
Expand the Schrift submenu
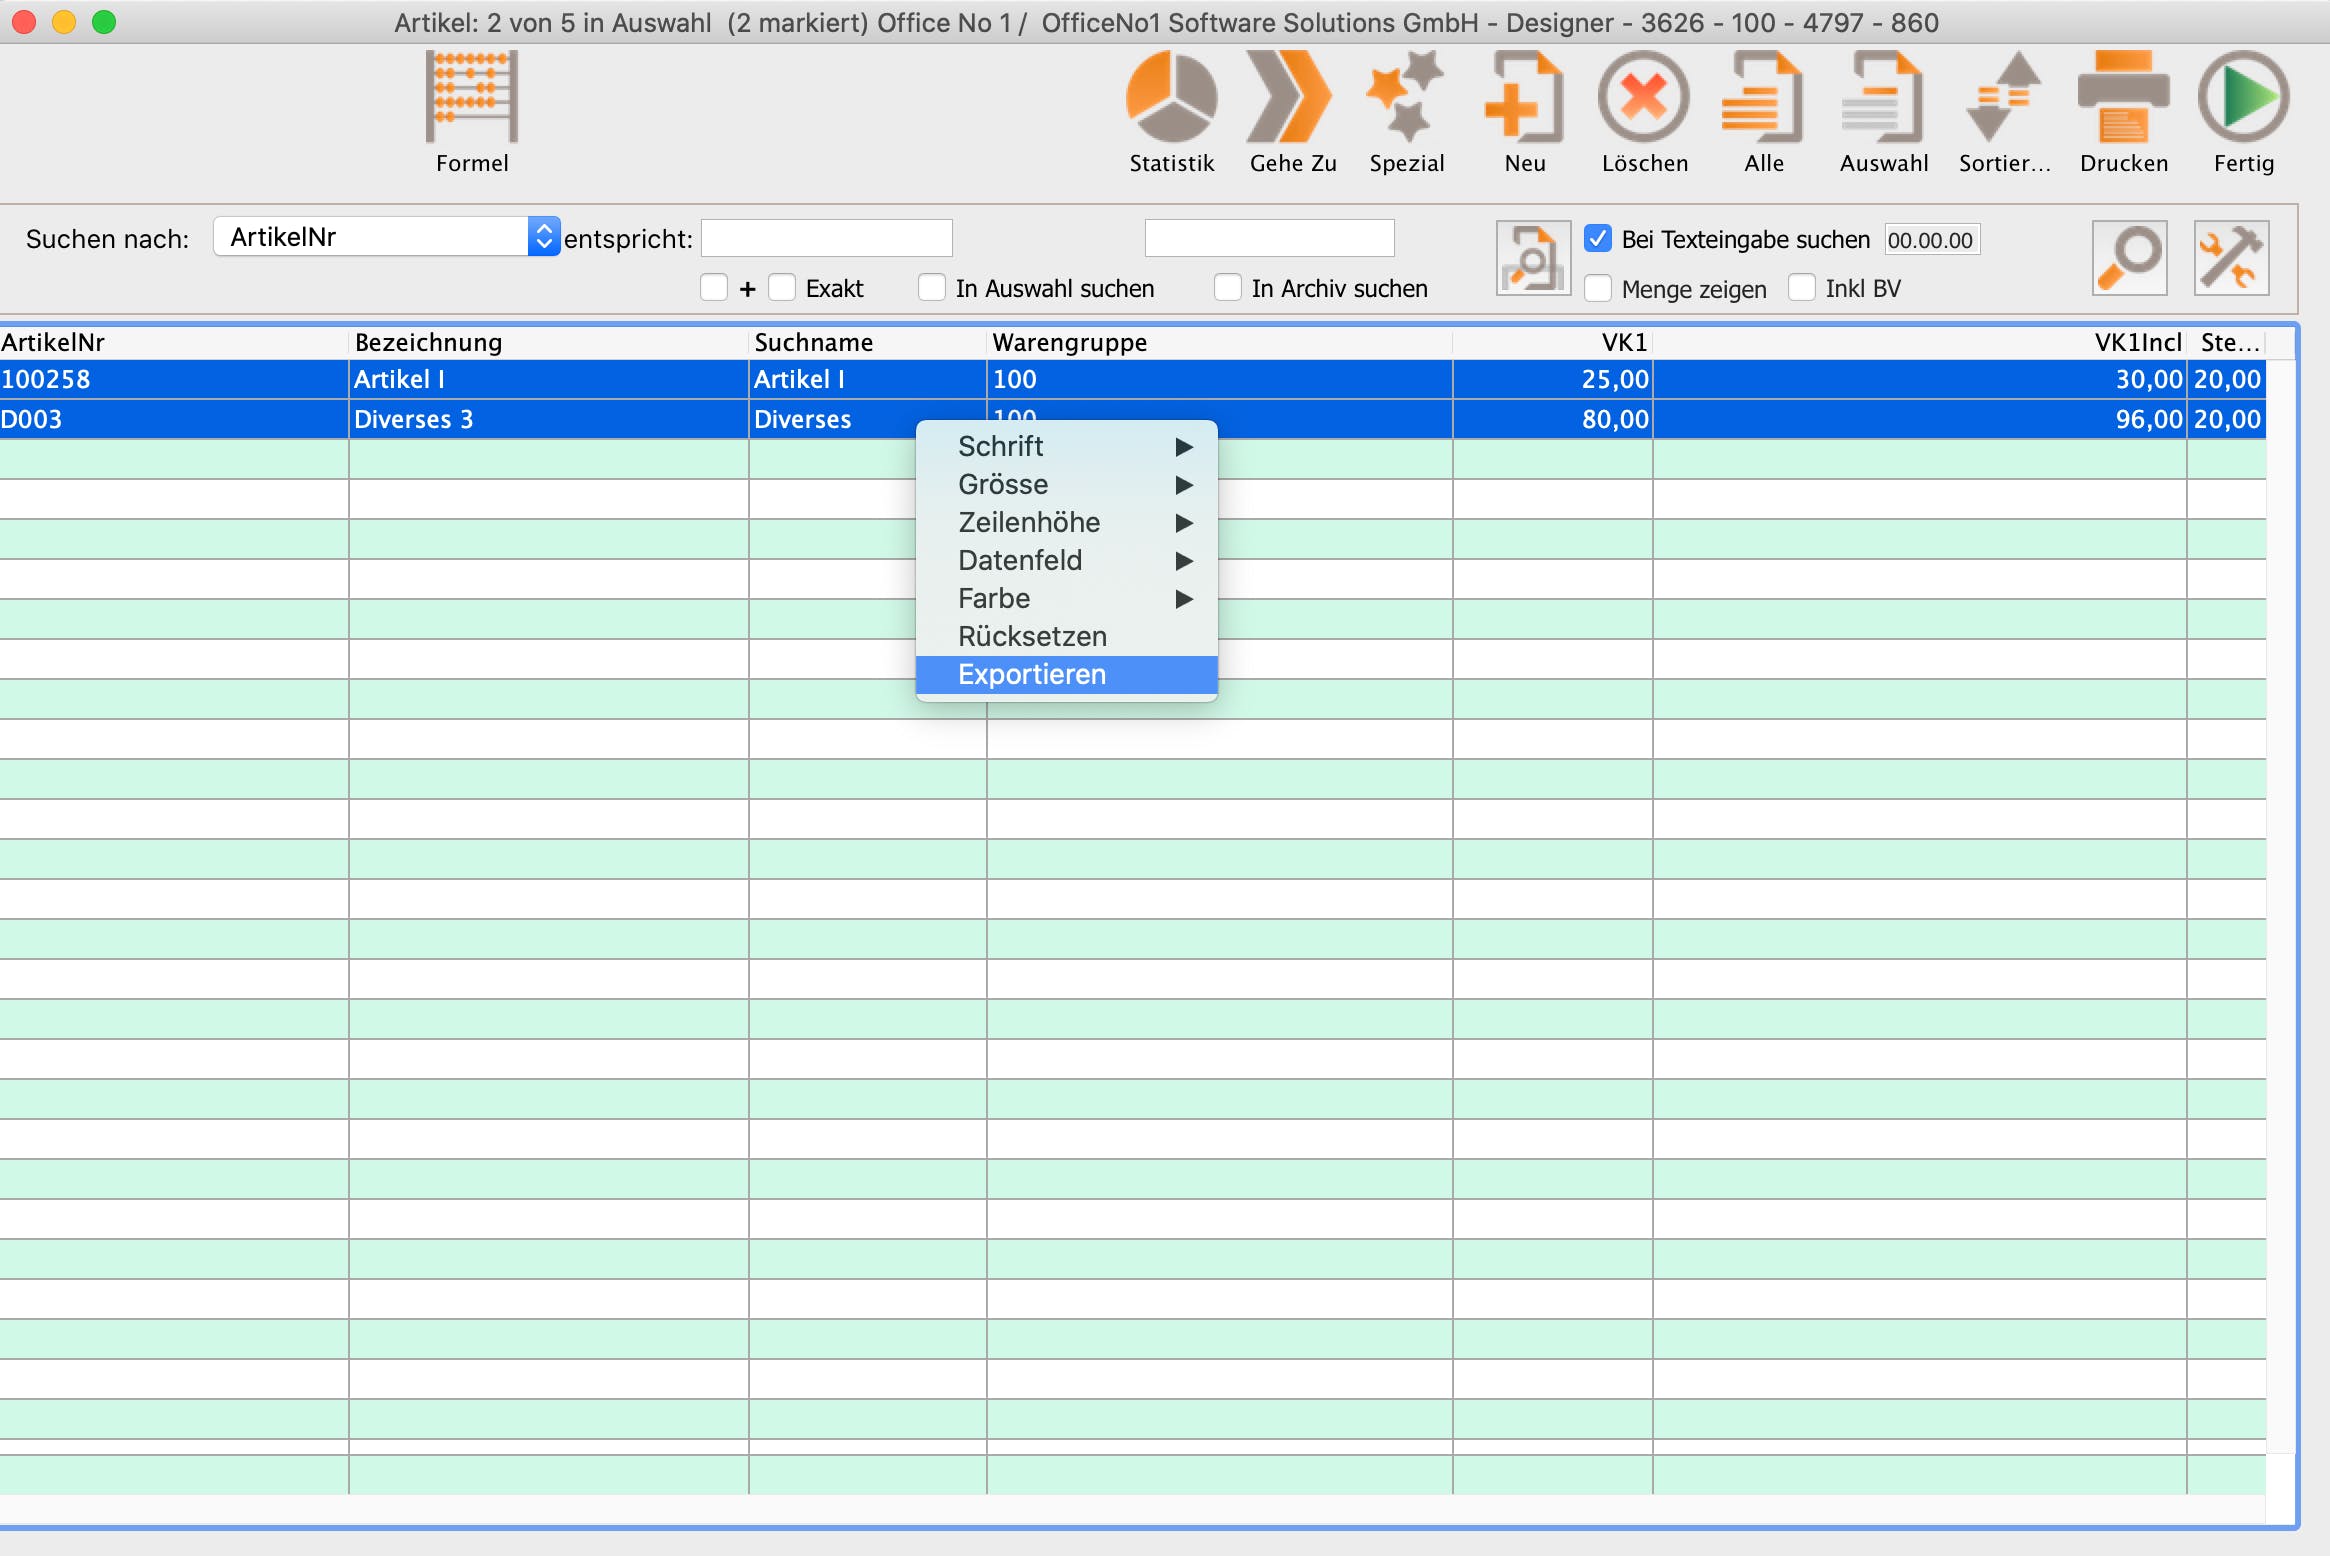click(1067, 446)
